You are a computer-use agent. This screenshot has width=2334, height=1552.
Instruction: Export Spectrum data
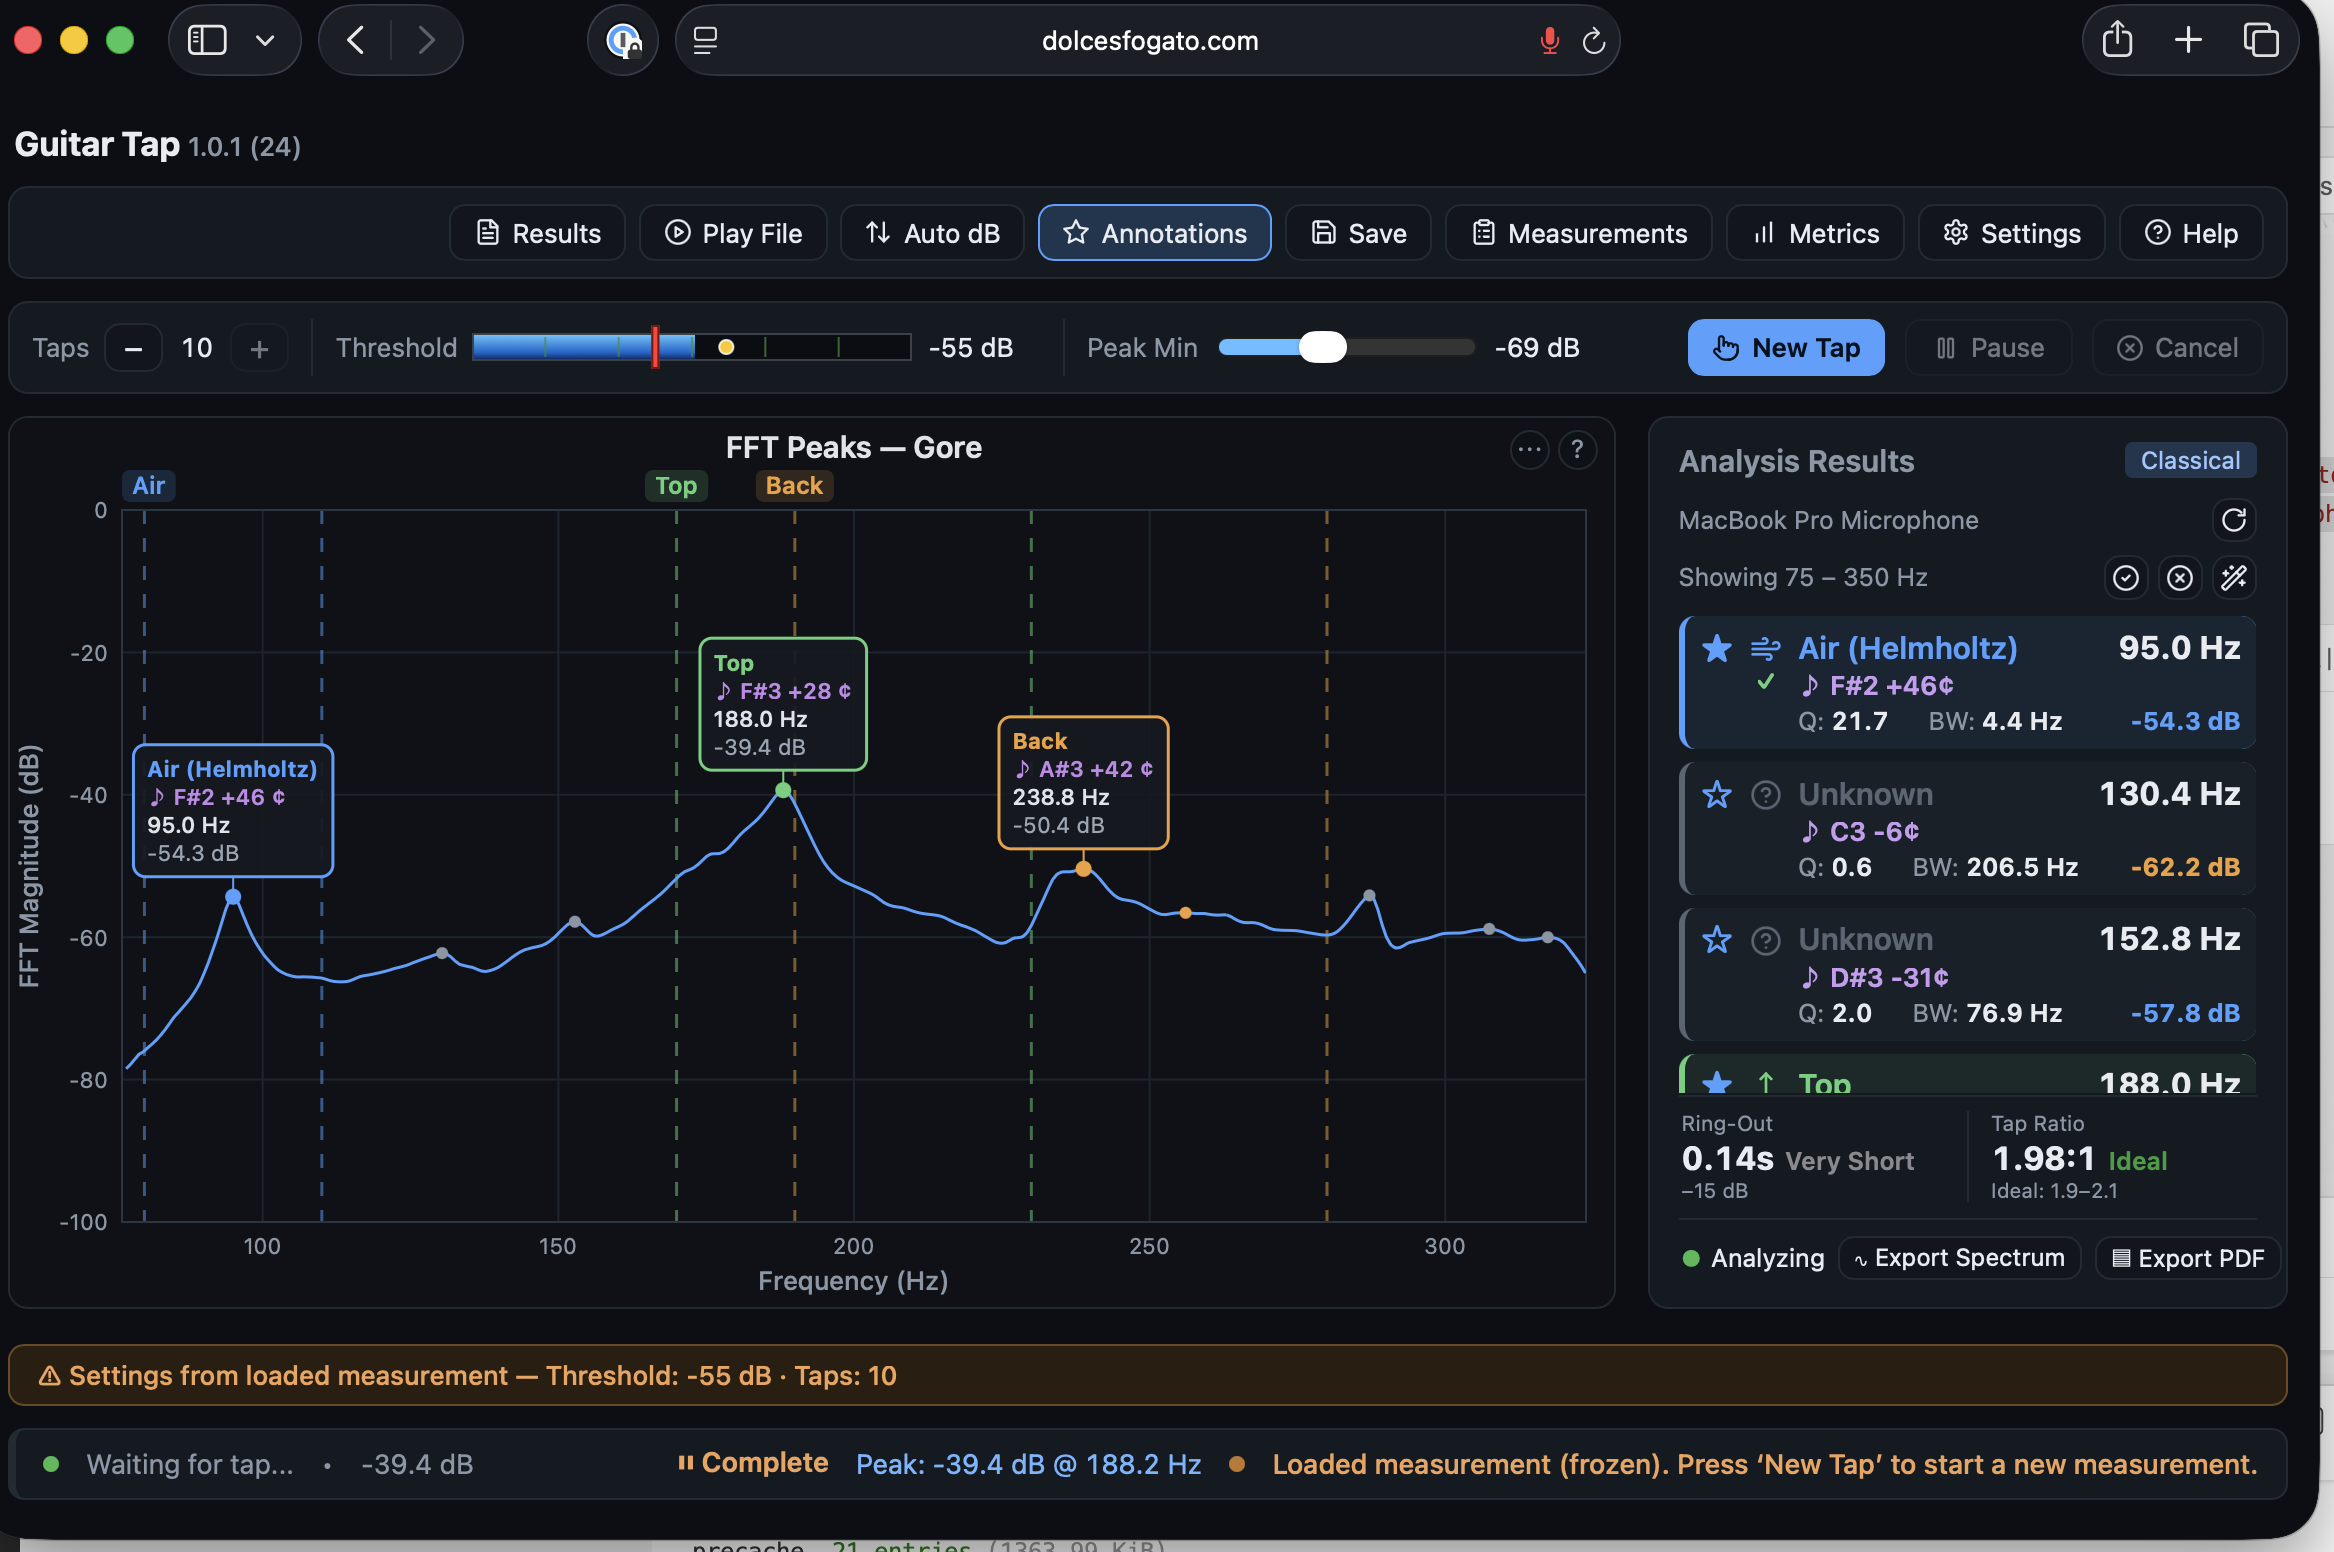pyautogui.click(x=1959, y=1258)
